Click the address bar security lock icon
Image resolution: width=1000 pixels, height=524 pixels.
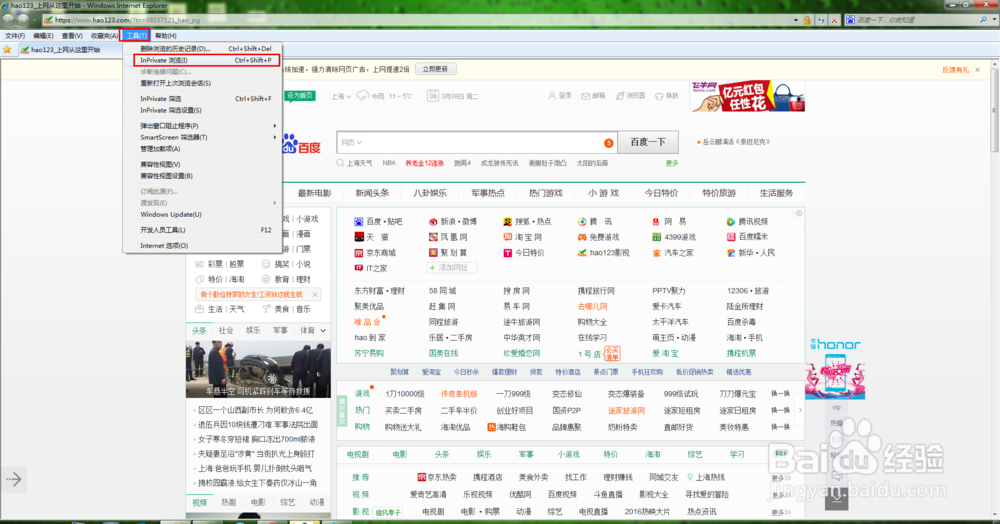tap(807, 20)
